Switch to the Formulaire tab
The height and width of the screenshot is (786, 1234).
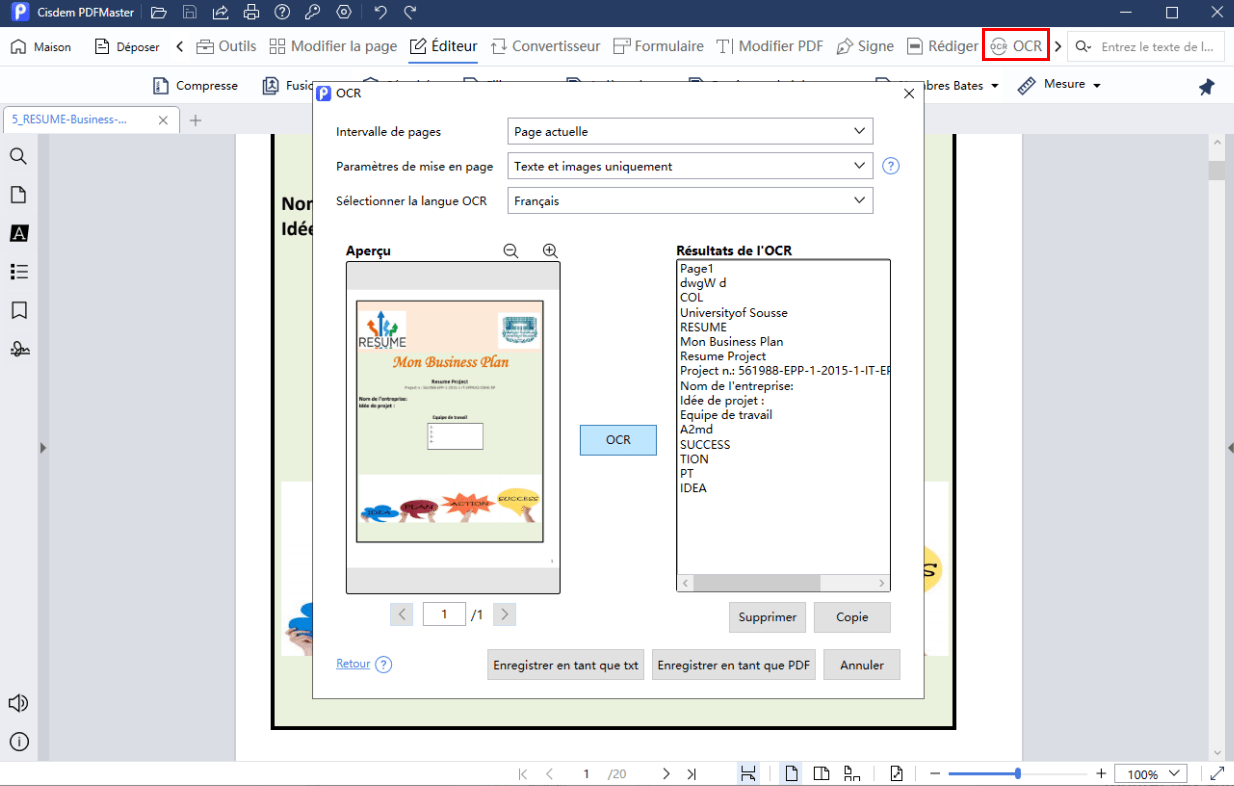point(657,46)
